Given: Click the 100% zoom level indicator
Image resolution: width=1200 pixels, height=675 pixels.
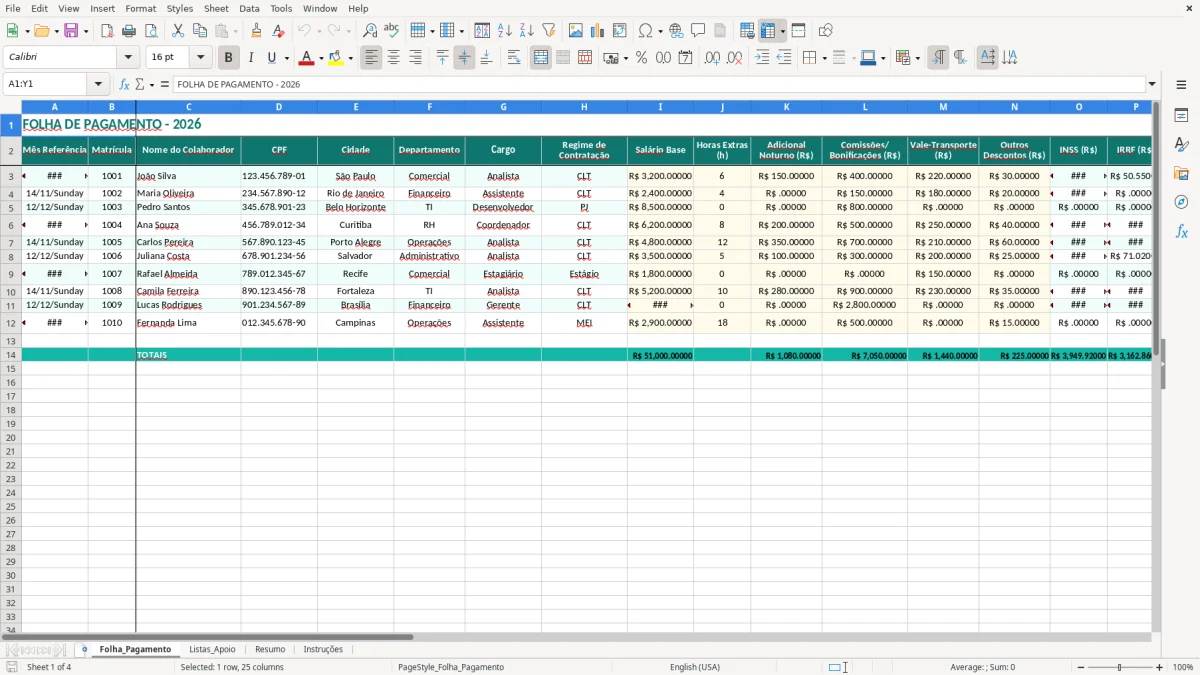Looking at the screenshot, I should coord(1183,667).
